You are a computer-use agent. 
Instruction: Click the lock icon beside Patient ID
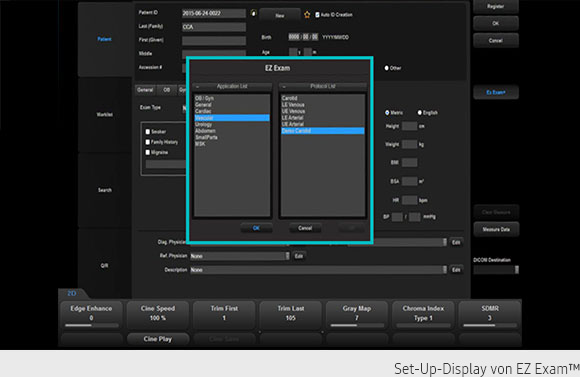tap(253, 13)
